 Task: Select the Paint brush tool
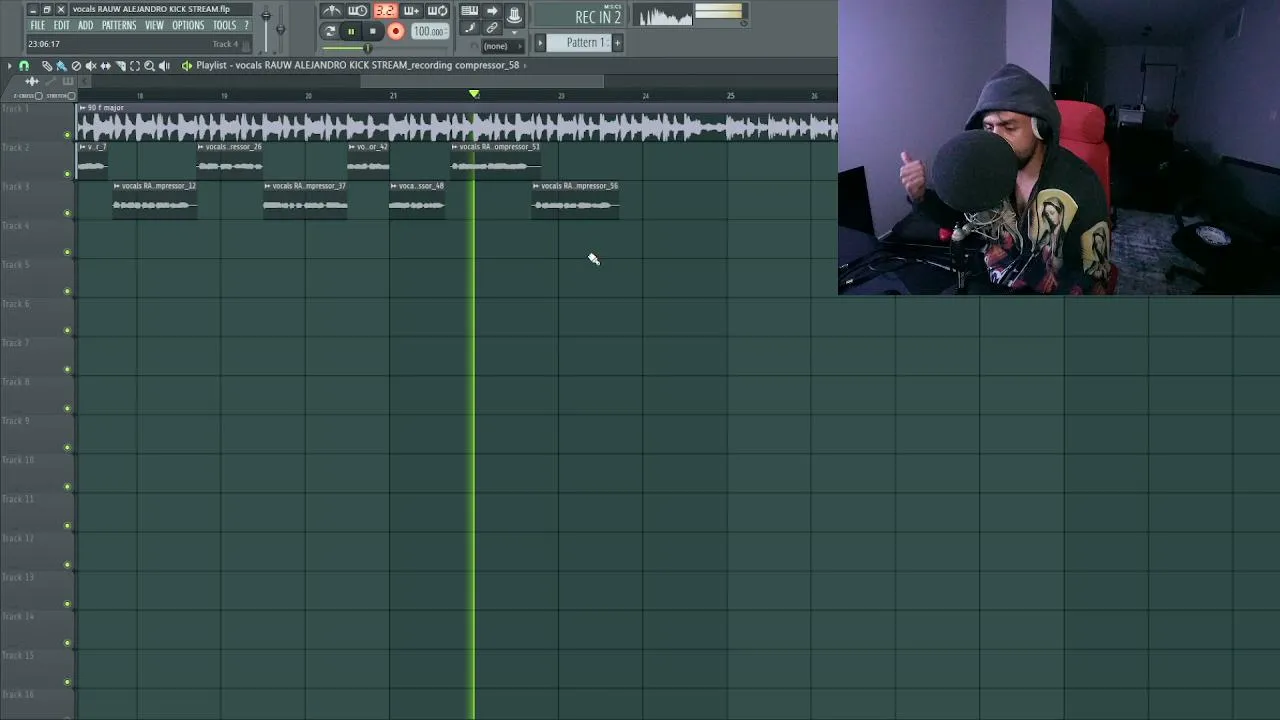[61, 66]
